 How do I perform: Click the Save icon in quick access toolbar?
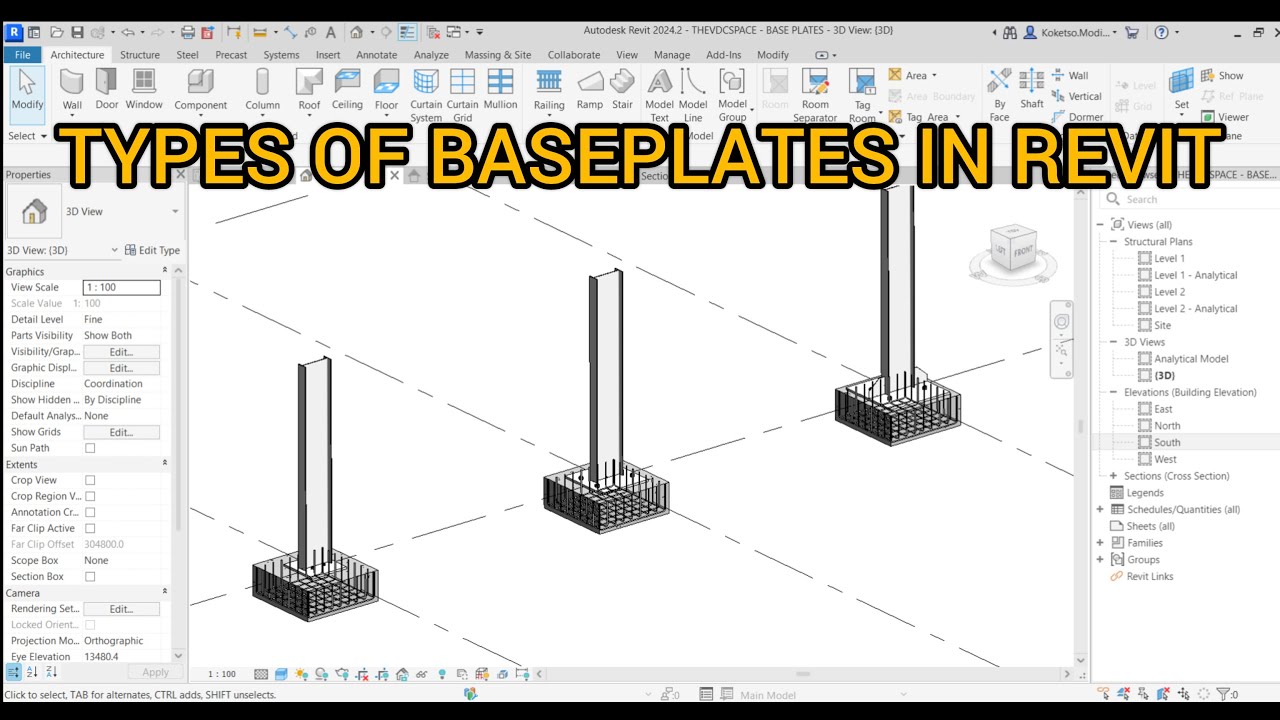tap(79, 32)
